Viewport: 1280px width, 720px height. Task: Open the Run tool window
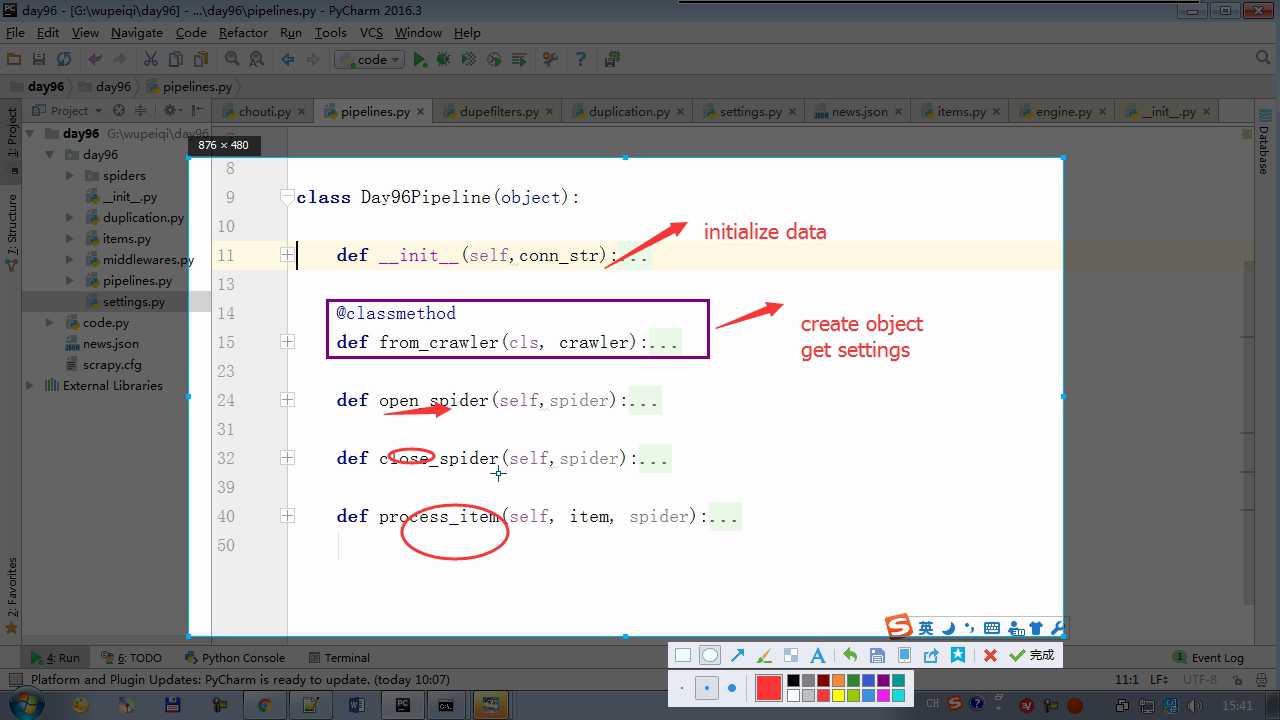click(x=56, y=657)
